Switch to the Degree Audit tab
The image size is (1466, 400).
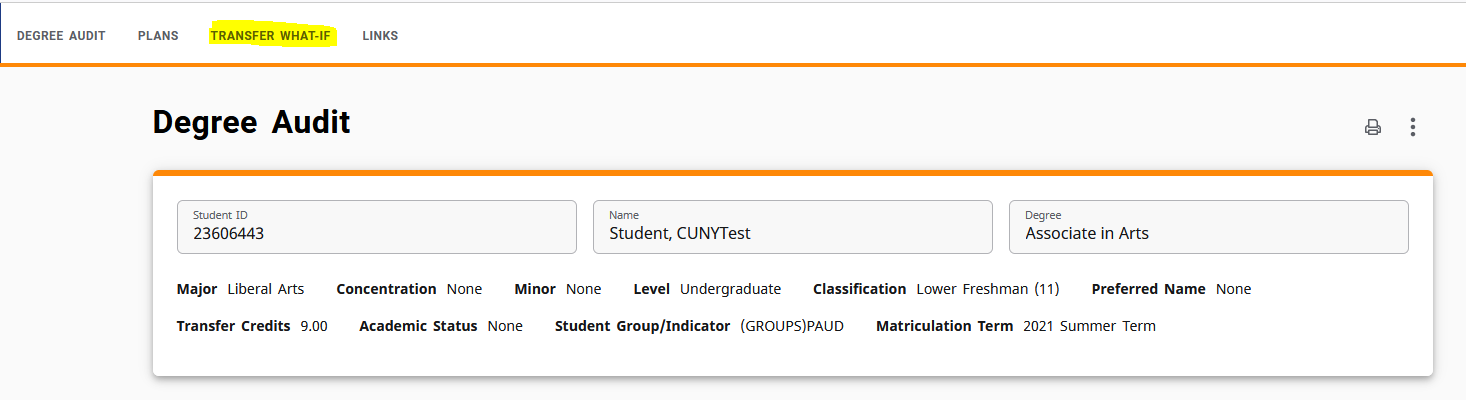pyautogui.click(x=61, y=36)
